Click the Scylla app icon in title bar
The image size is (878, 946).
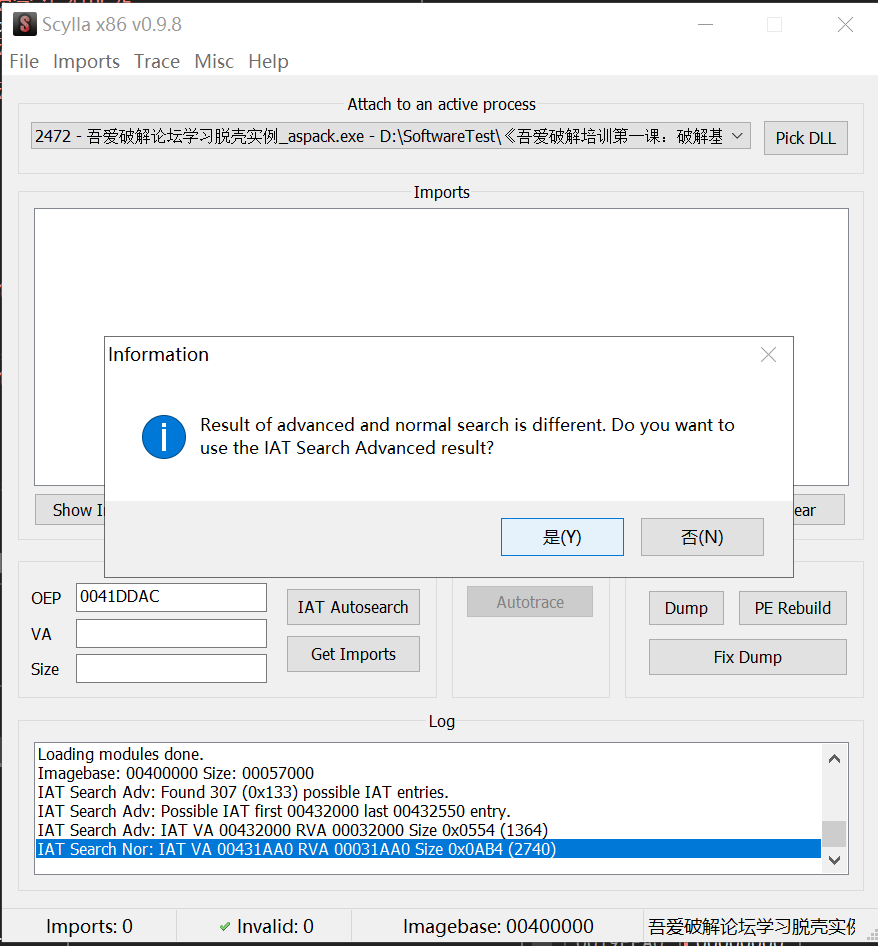pos(24,24)
